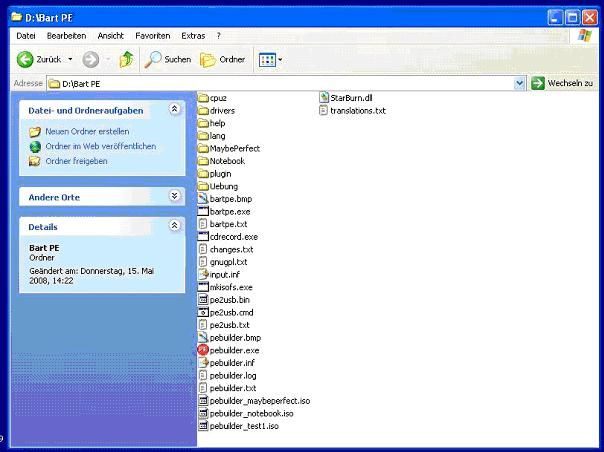Screen dimensions: 604x452
Task: Maximize the D:\Bart PE window
Action: tap(572, 17)
